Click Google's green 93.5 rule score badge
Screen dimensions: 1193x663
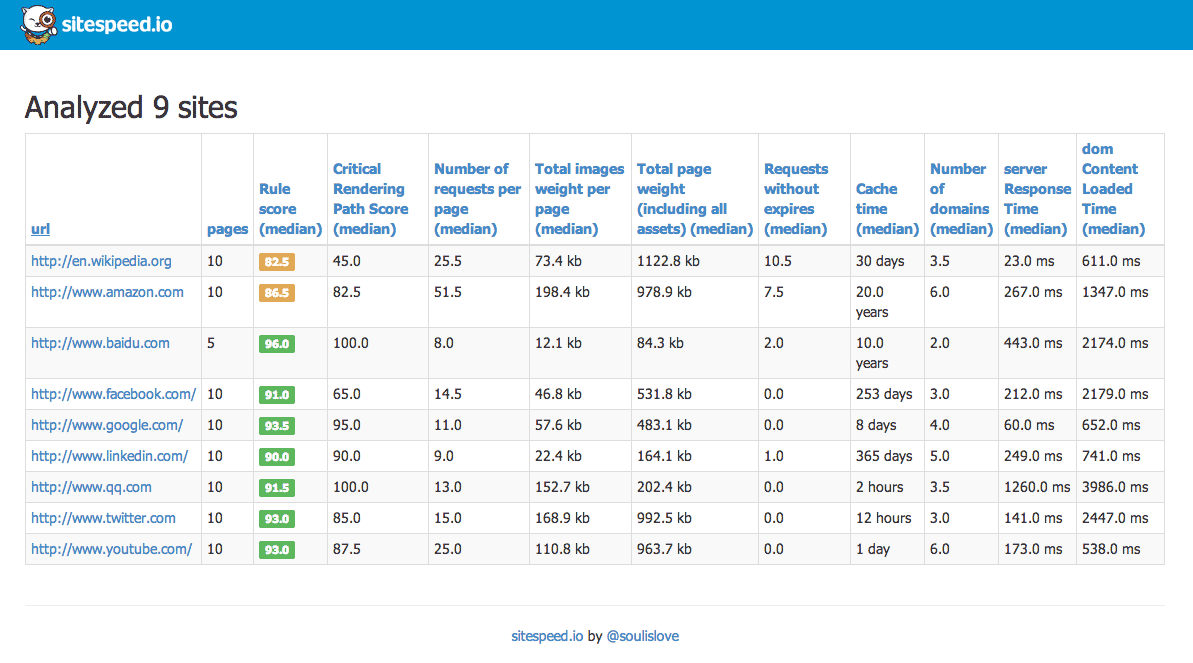tap(277, 426)
